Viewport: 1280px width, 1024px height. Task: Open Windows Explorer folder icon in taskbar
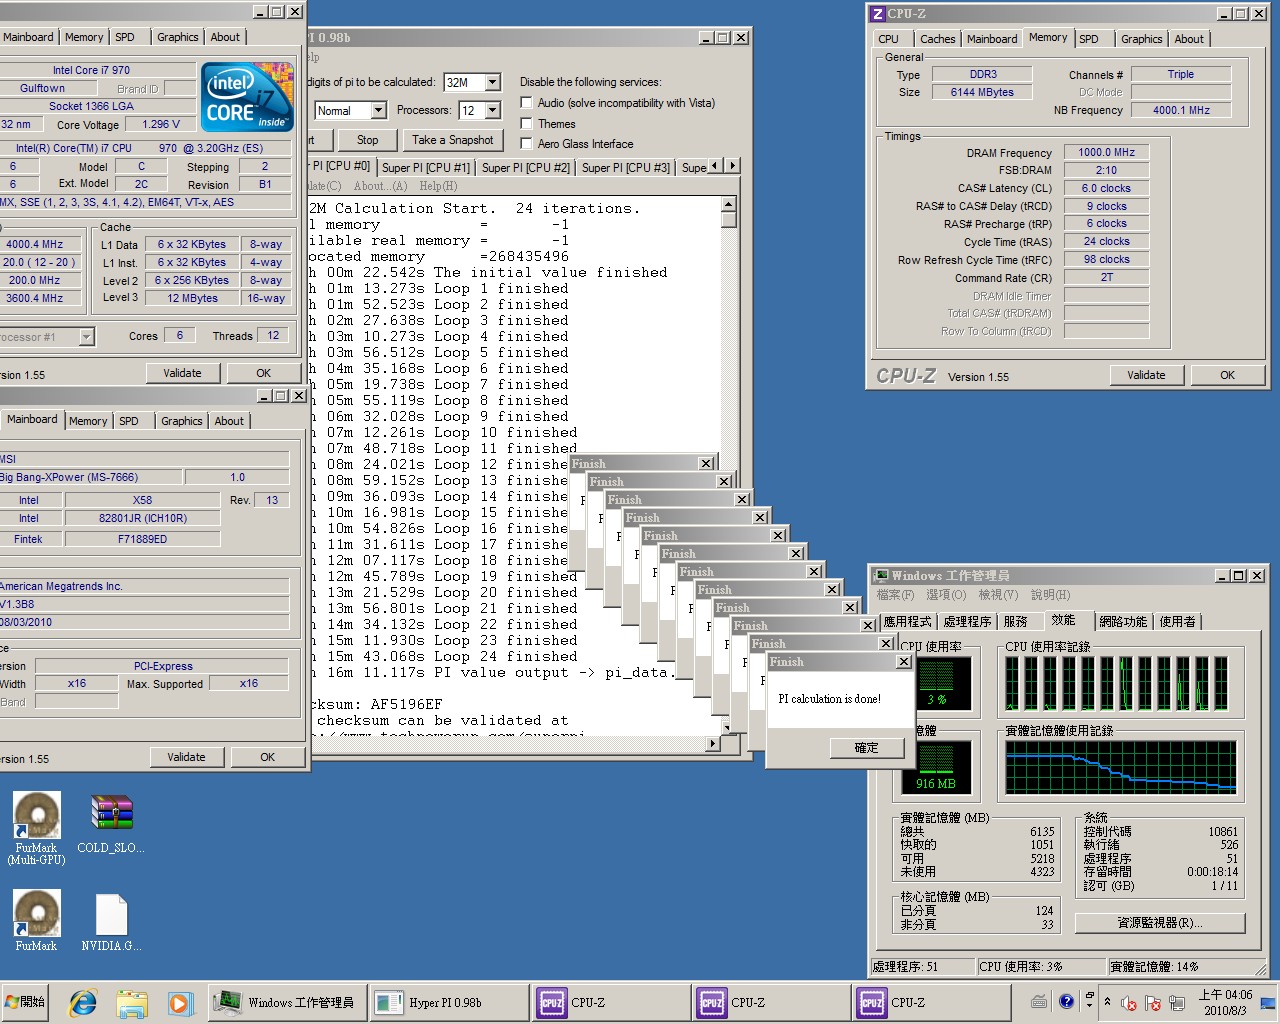click(131, 1002)
